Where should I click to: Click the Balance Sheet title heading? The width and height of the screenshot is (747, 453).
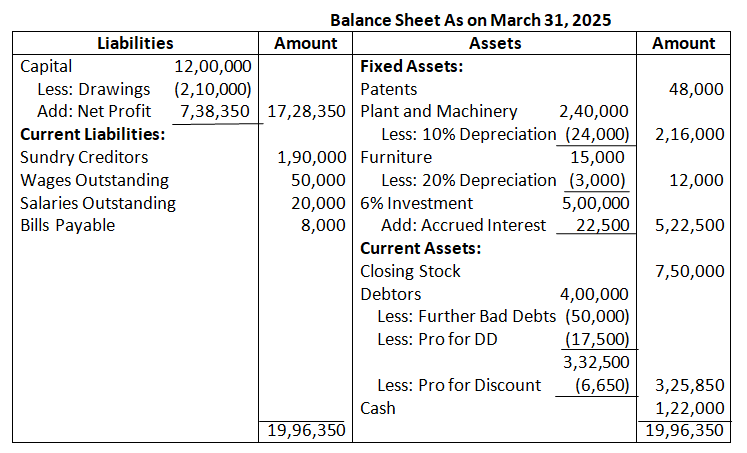pyautogui.click(x=471, y=20)
